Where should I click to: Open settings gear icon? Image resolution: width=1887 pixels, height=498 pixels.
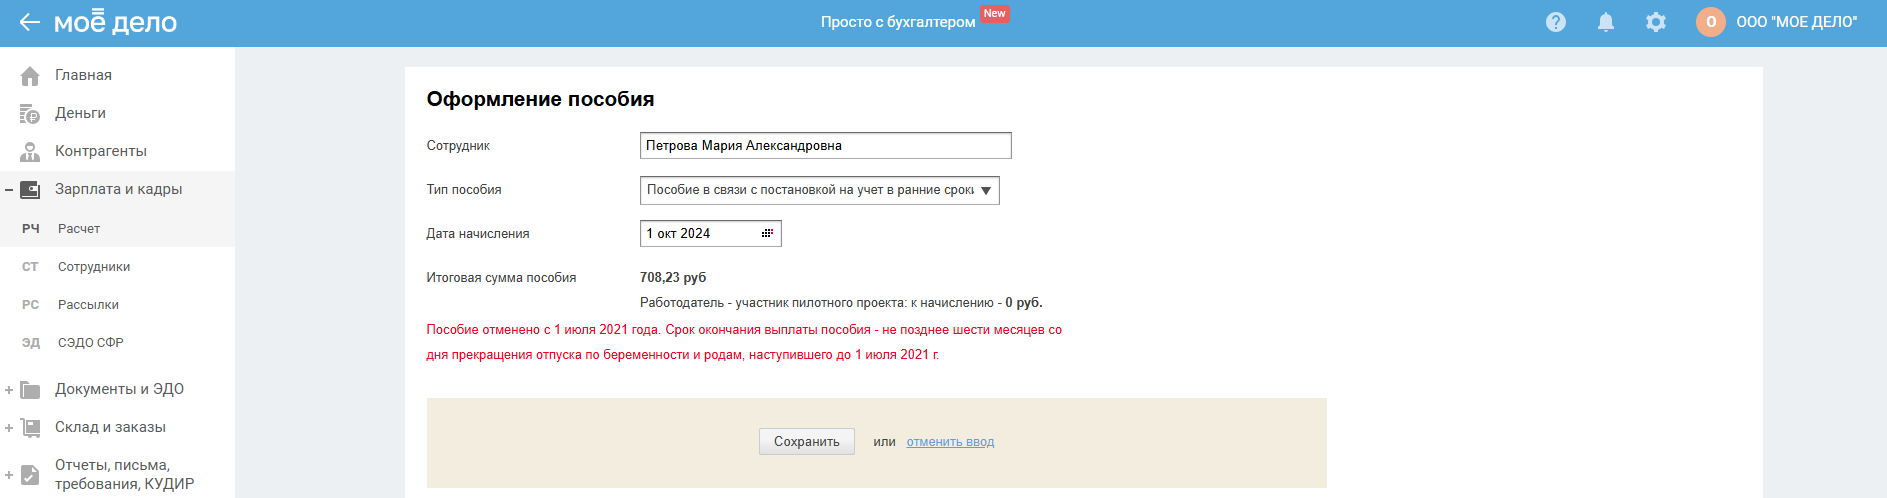pyautogui.click(x=1656, y=22)
